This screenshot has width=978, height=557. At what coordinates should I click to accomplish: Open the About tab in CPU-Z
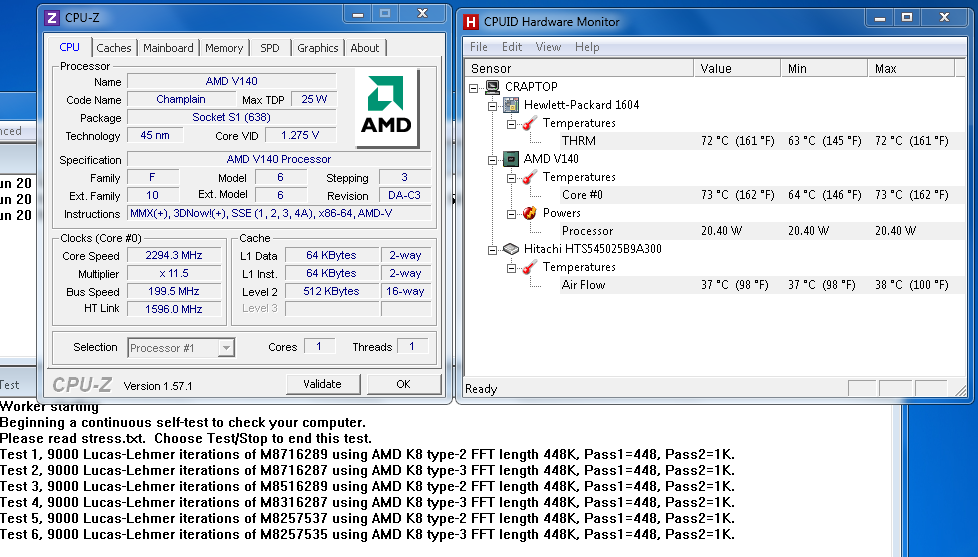click(x=365, y=48)
